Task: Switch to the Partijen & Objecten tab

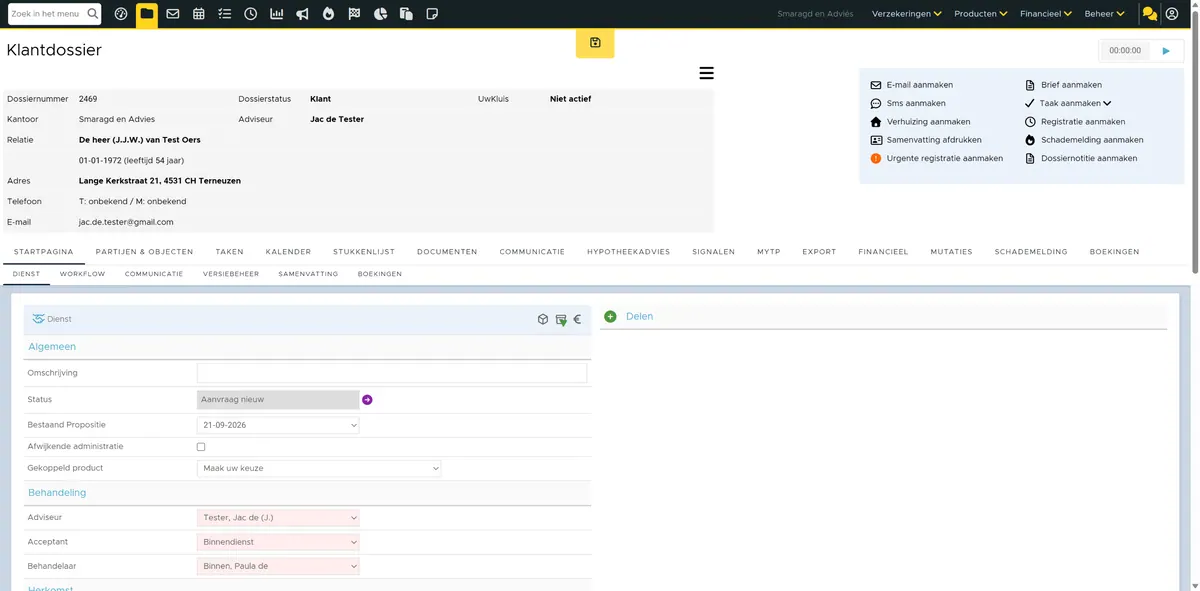Action: coord(144,252)
